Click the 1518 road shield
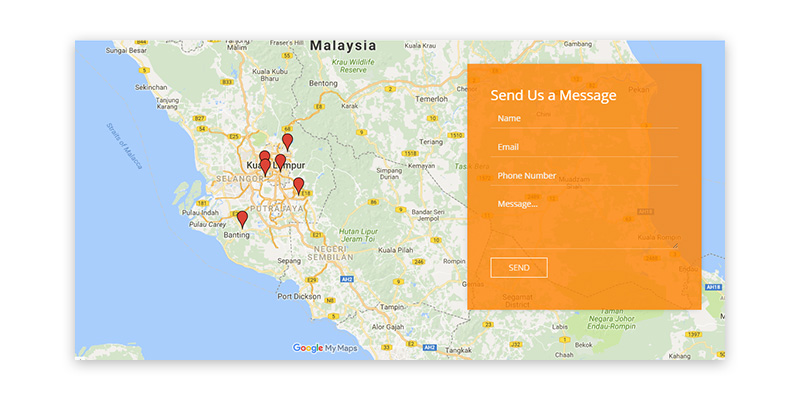 coord(409,153)
